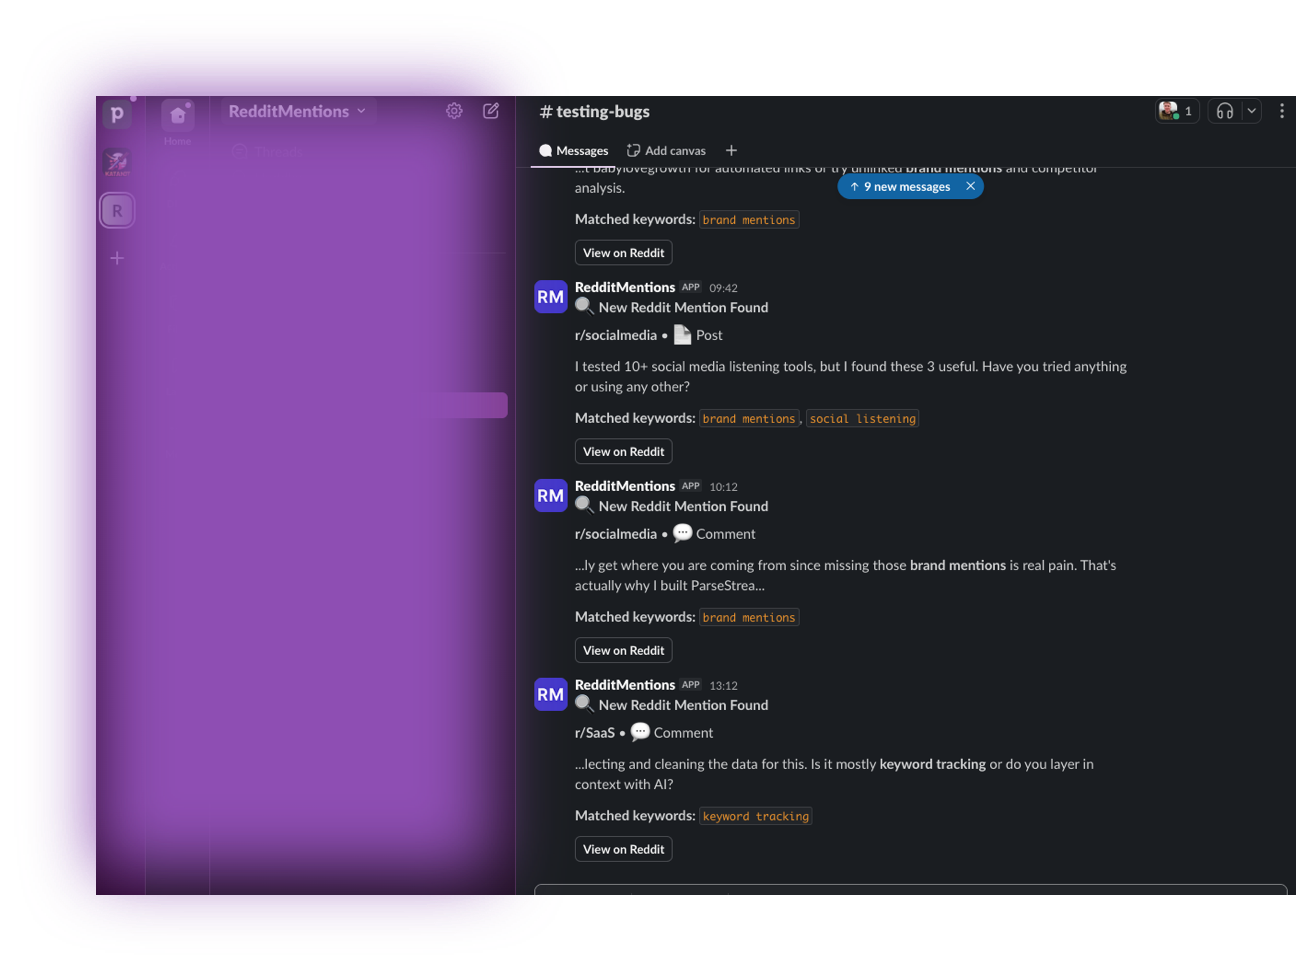Click magnifier icon in 13:12 message
Screen dimensions: 1296x969
(585, 704)
